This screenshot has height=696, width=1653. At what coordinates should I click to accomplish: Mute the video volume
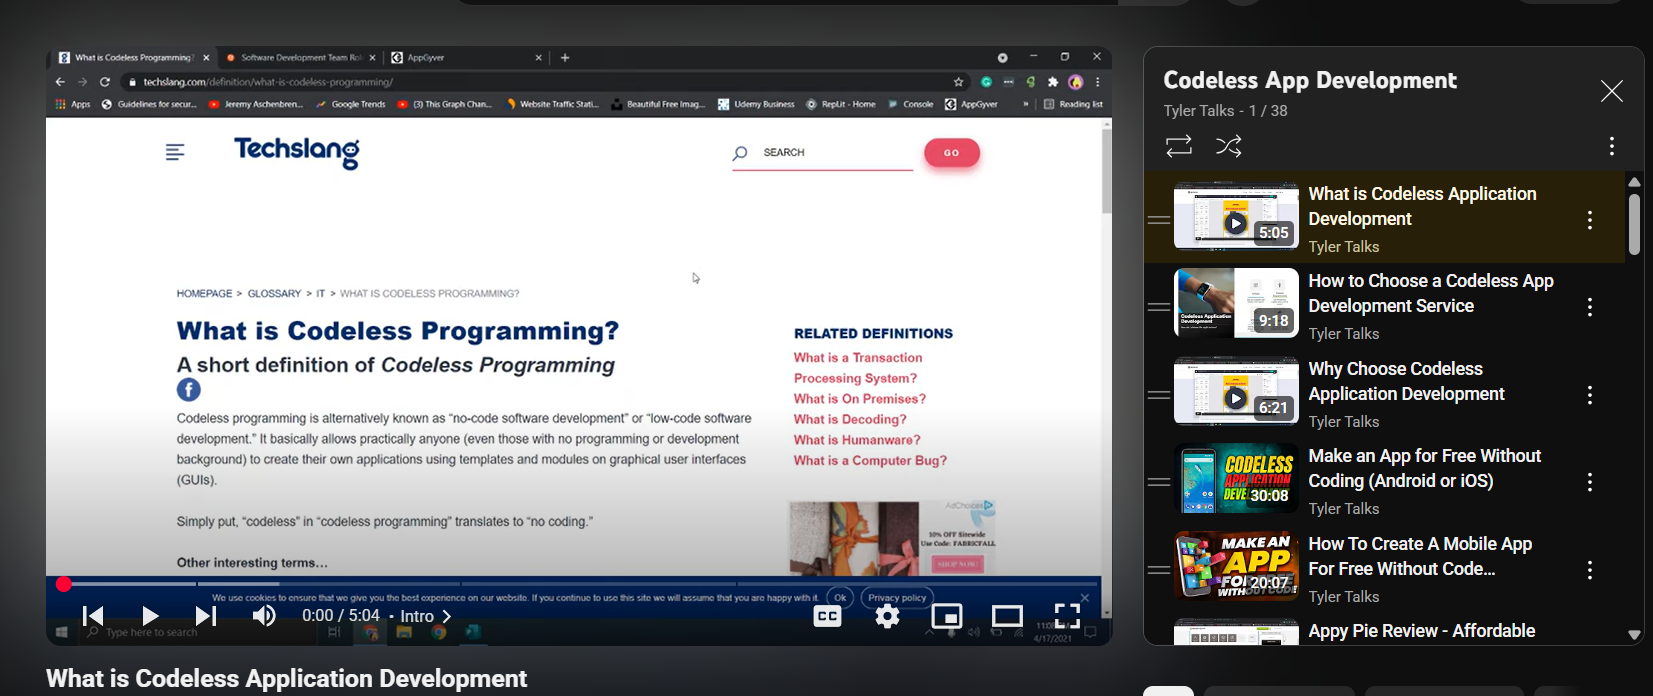click(264, 616)
